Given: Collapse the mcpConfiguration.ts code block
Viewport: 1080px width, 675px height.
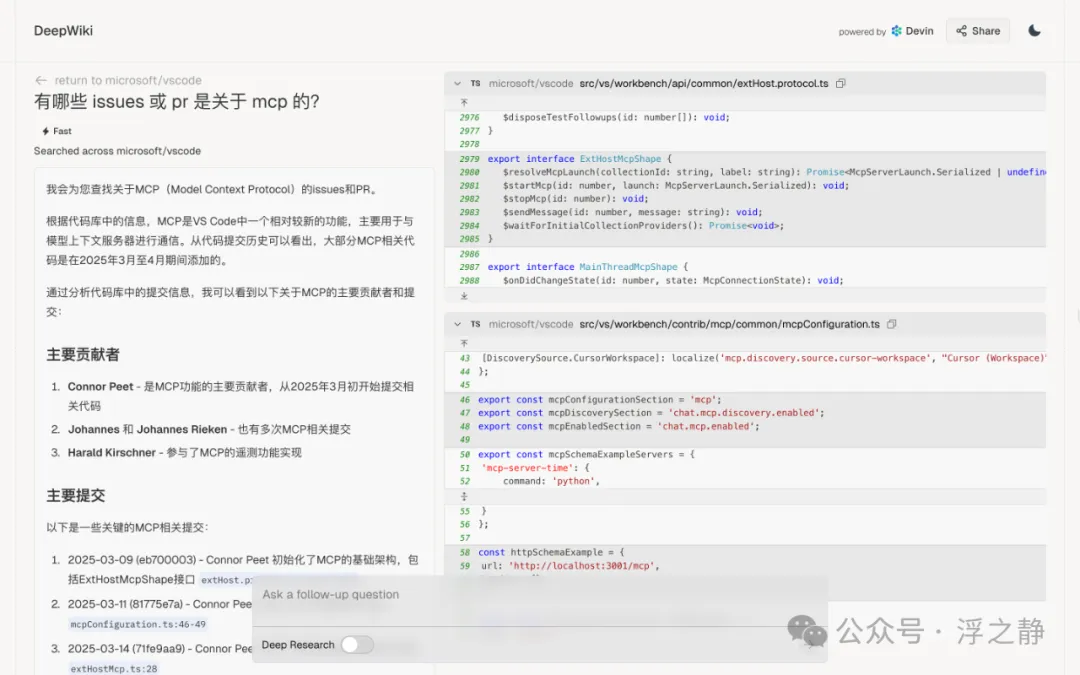Looking at the screenshot, I should (457, 324).
